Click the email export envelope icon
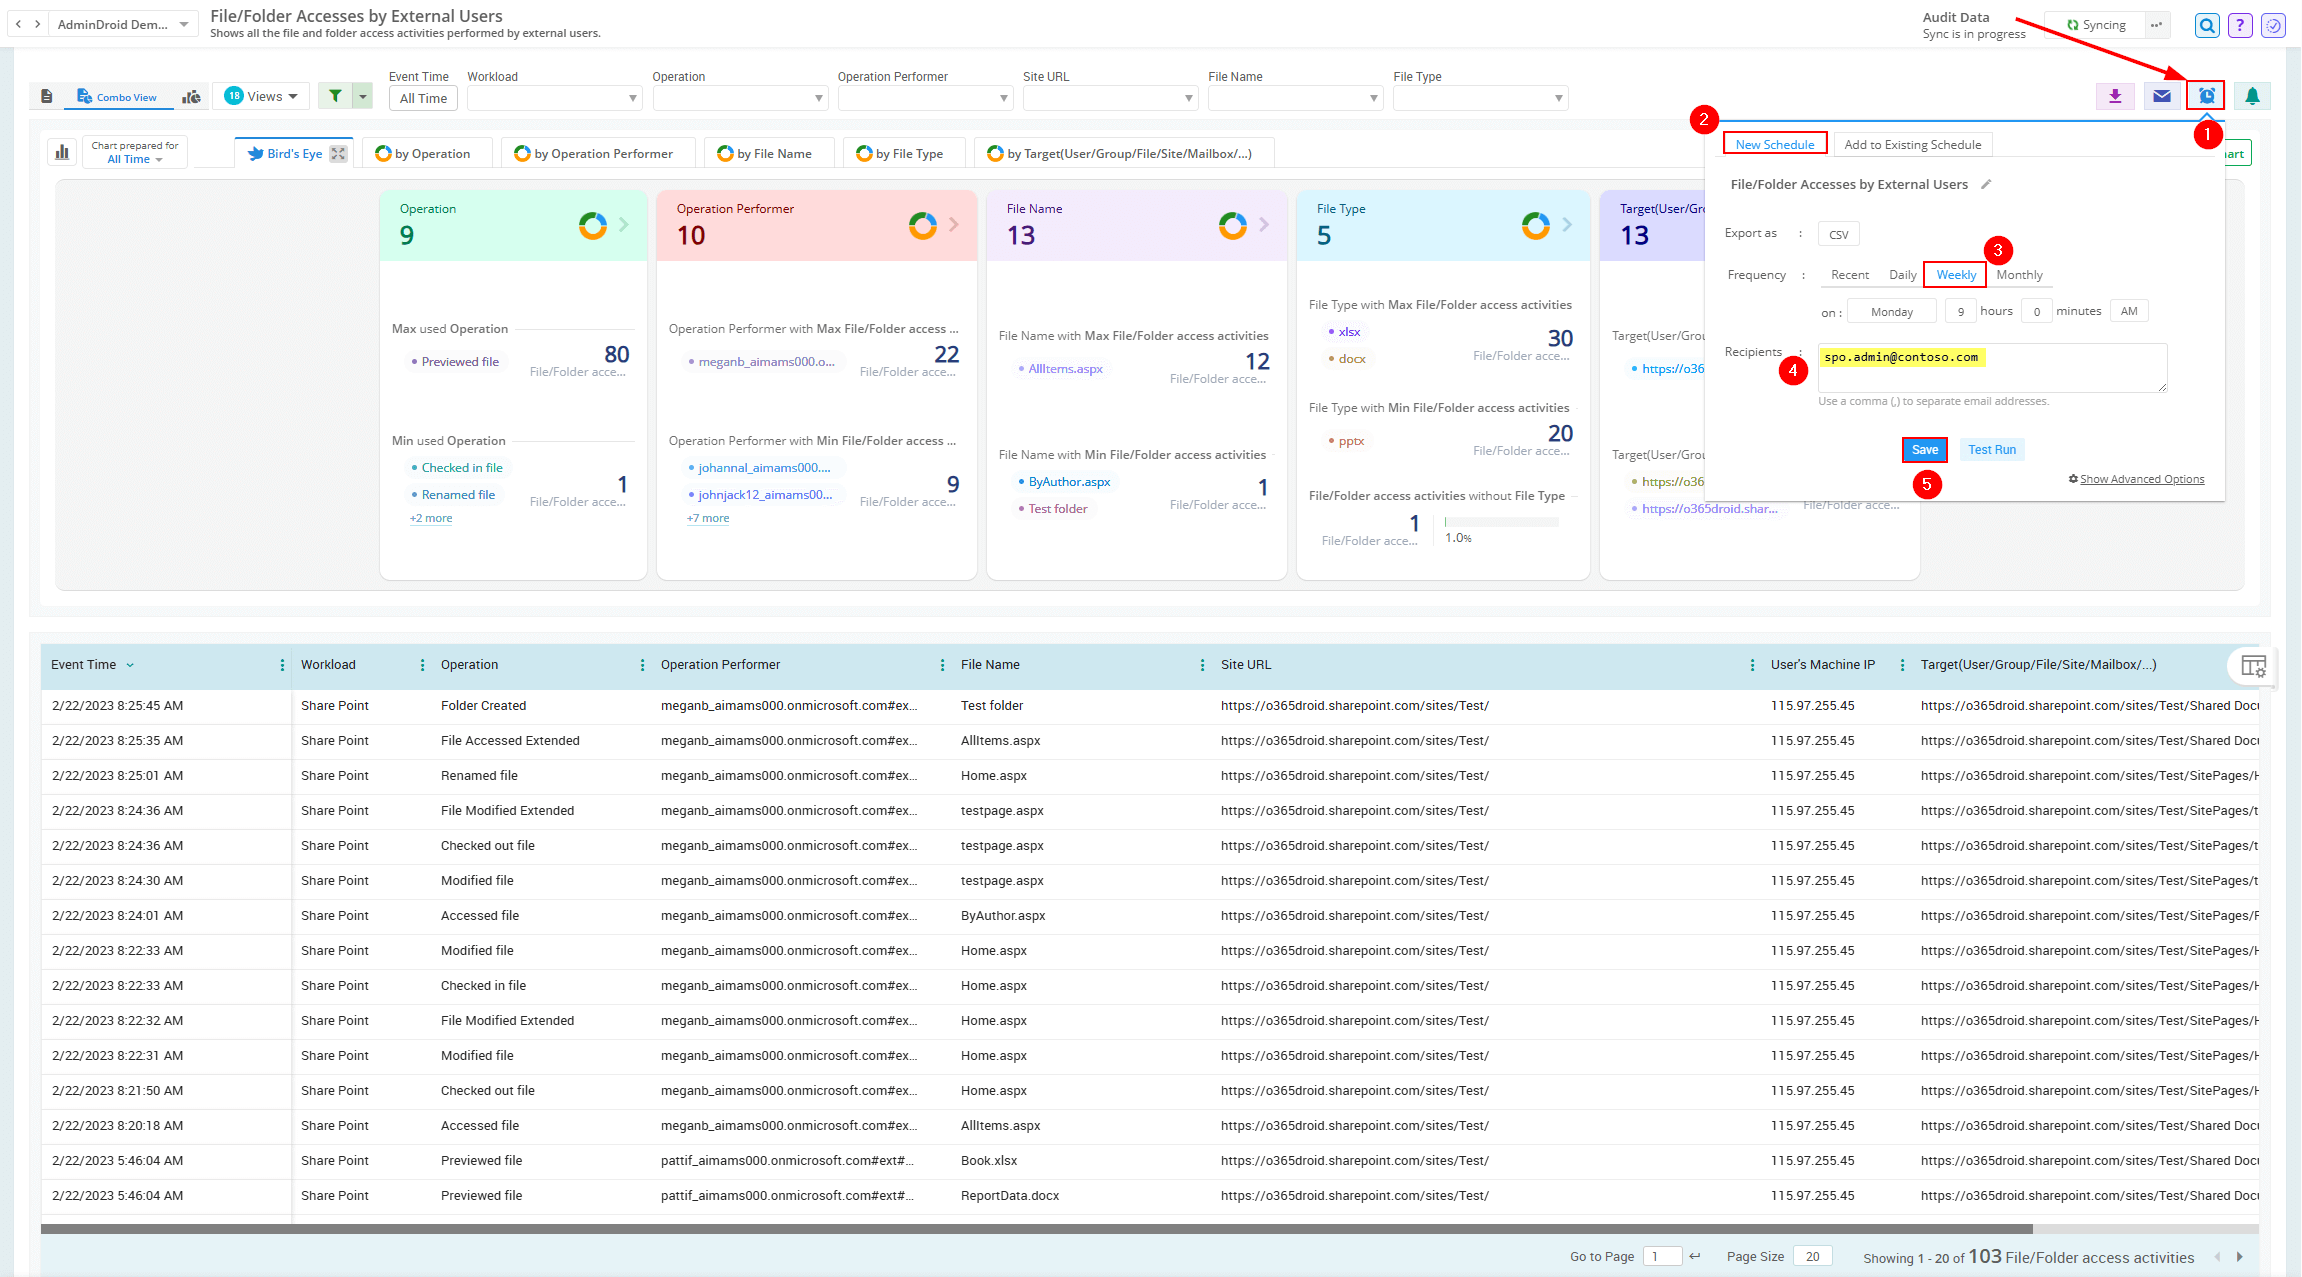2302x1277 pixels. [2161, 95]
